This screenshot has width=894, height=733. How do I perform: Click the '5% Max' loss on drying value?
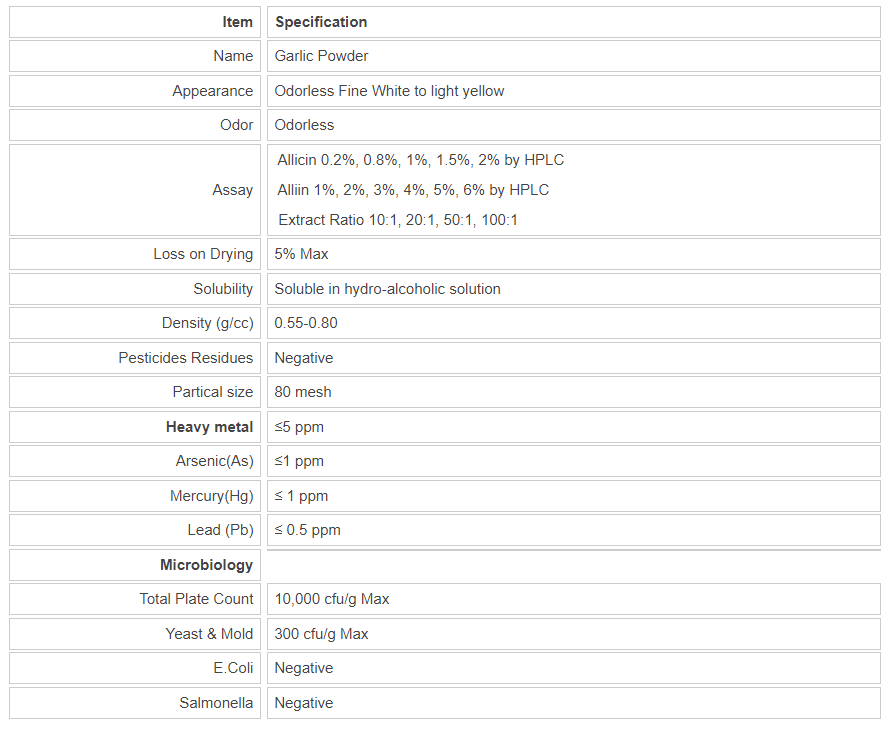301,254
